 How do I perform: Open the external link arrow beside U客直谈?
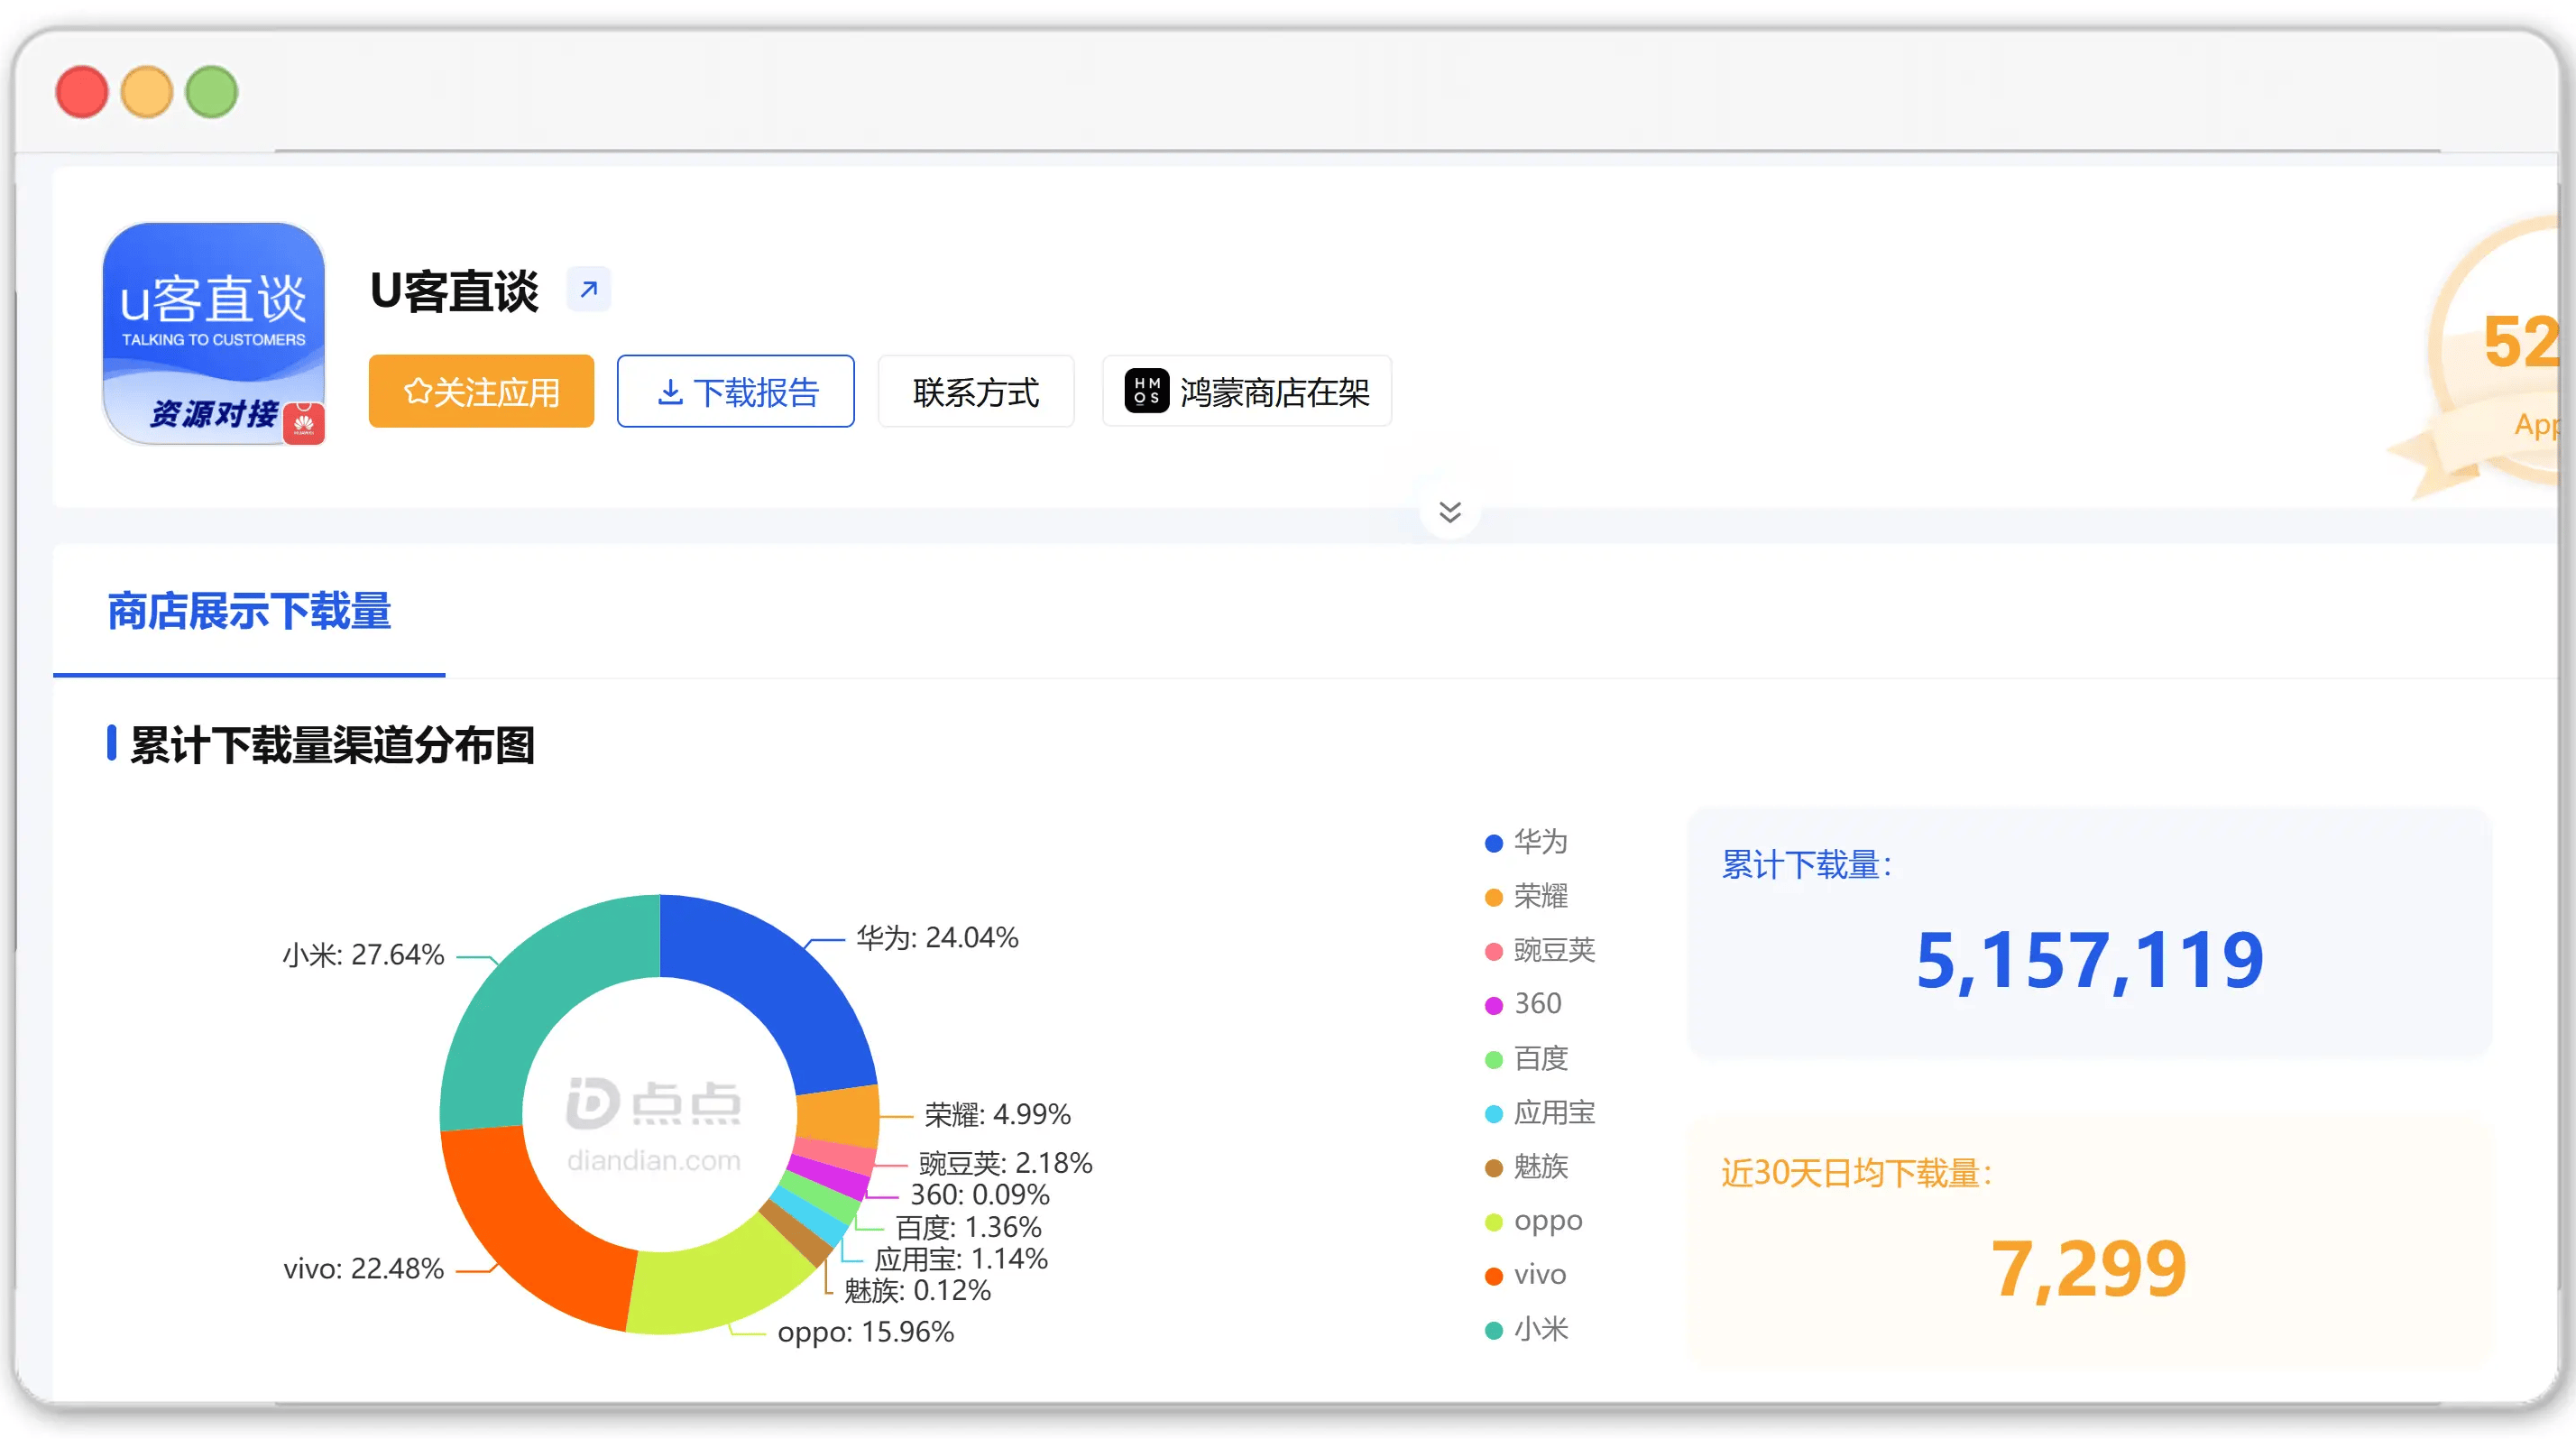pyautogui.click(x=589, y=290)
